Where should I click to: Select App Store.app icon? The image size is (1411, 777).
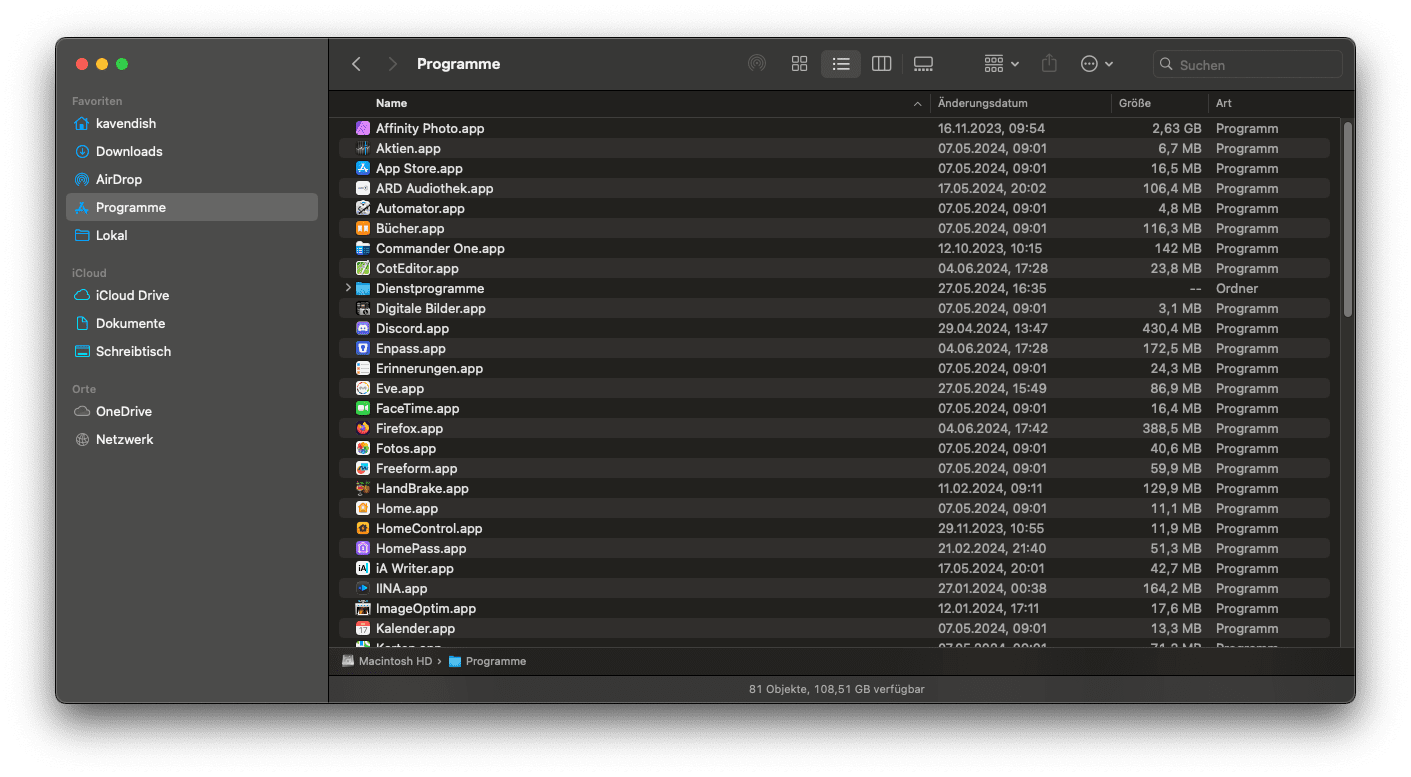pos(363,168)
